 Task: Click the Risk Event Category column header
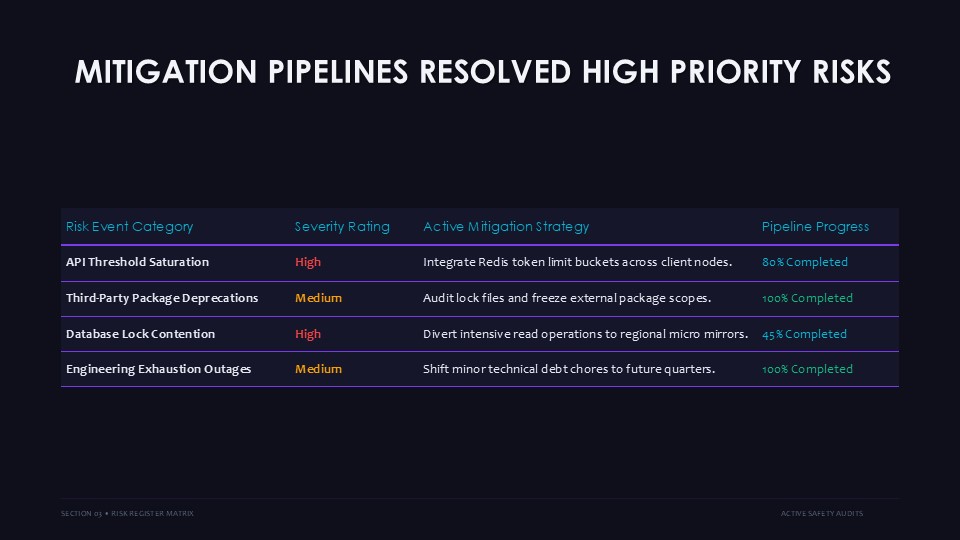pos(129,227)
